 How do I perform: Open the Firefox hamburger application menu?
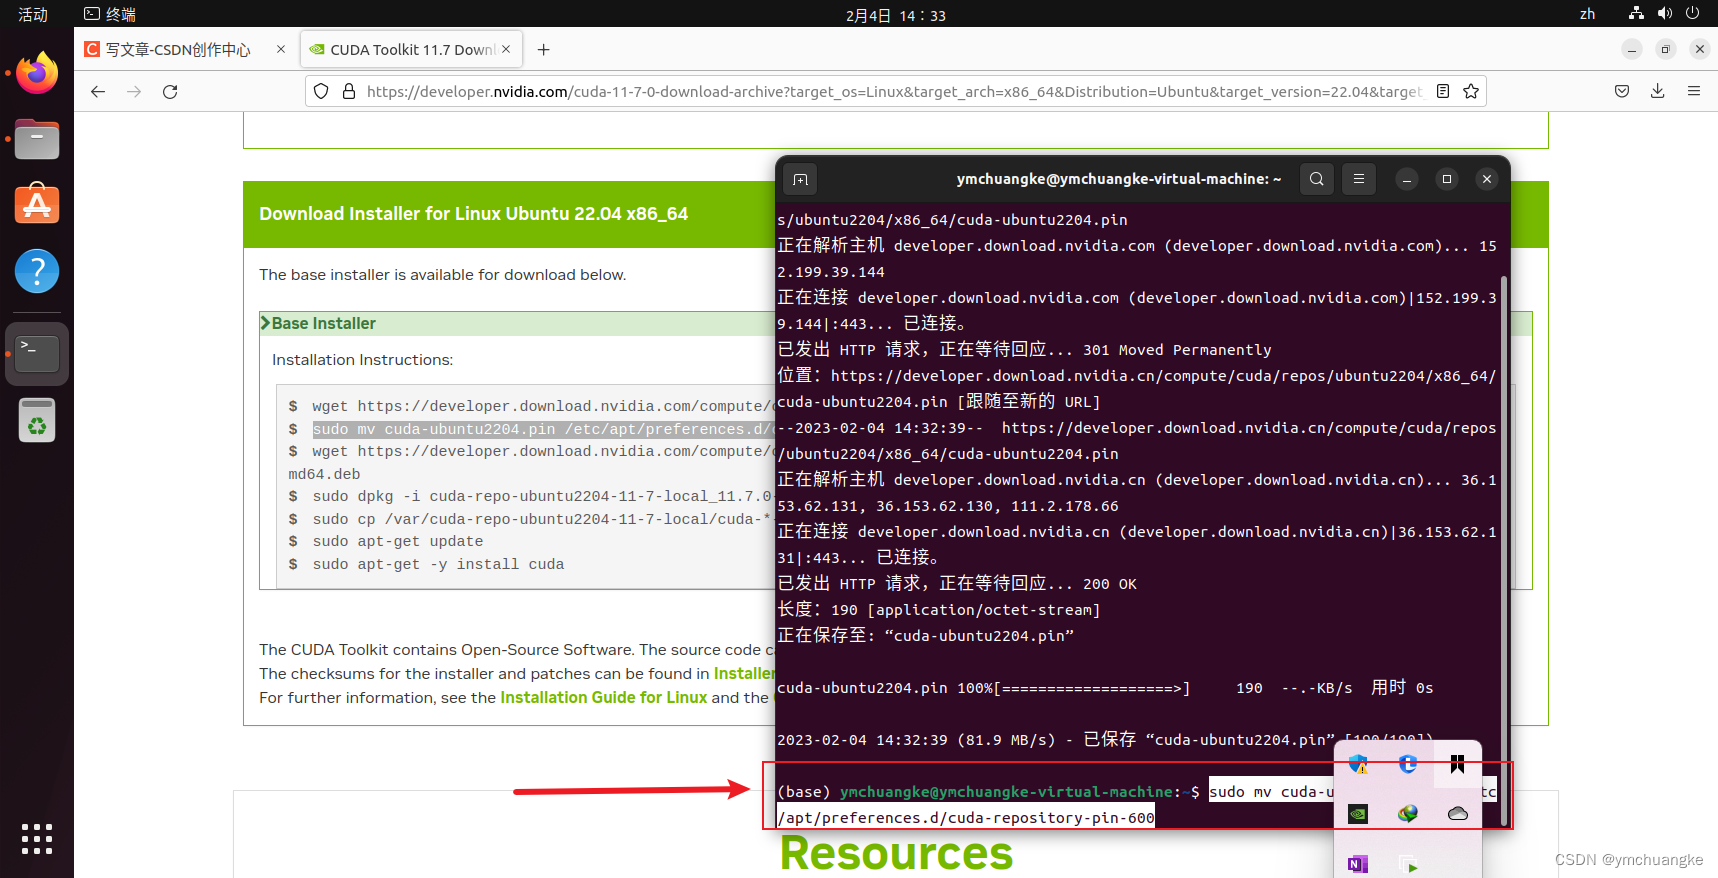click(1694, 91)
